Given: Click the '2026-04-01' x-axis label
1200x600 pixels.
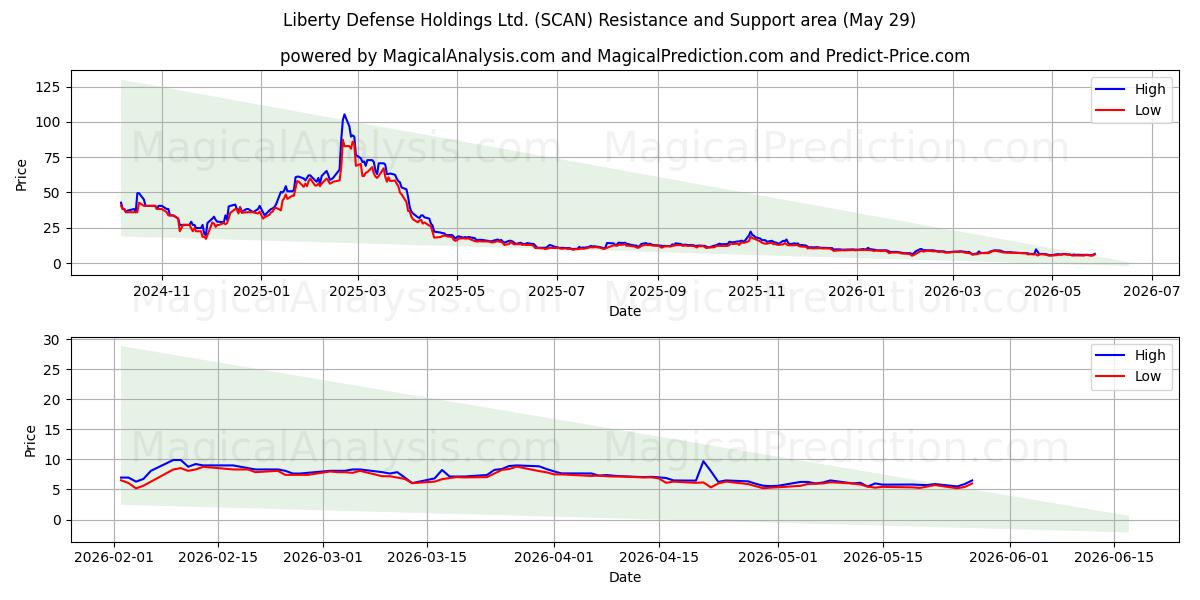Looking at the screenshot, I should pos(554,557).
